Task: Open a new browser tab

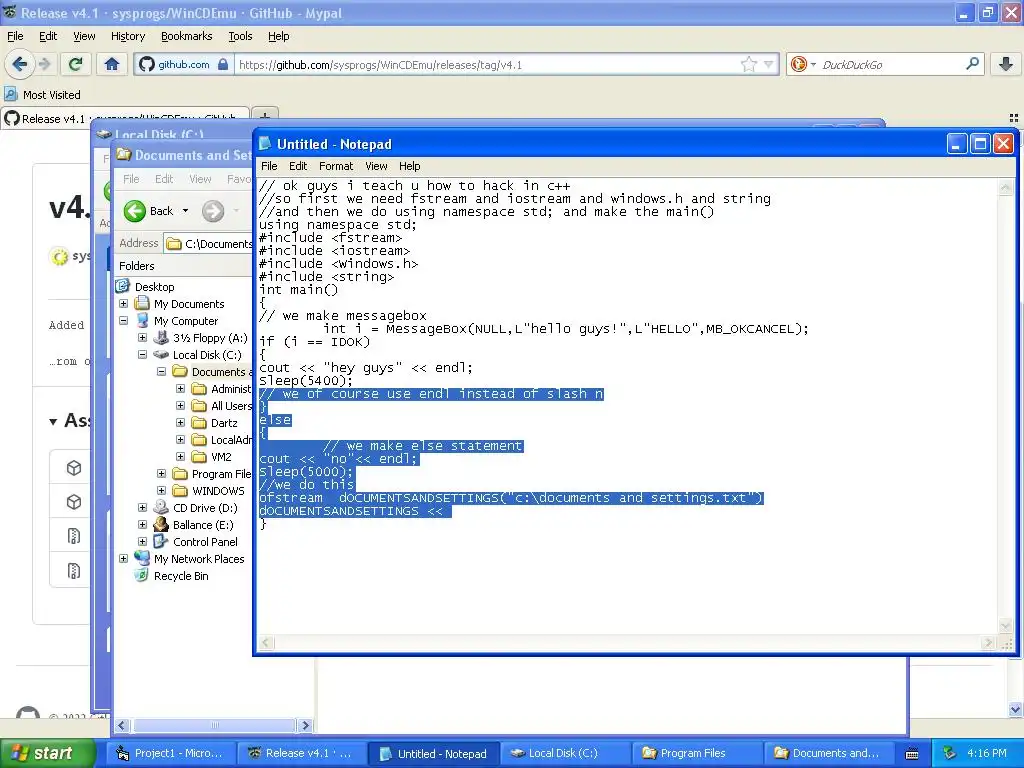Action: click(x=264, y=116)
